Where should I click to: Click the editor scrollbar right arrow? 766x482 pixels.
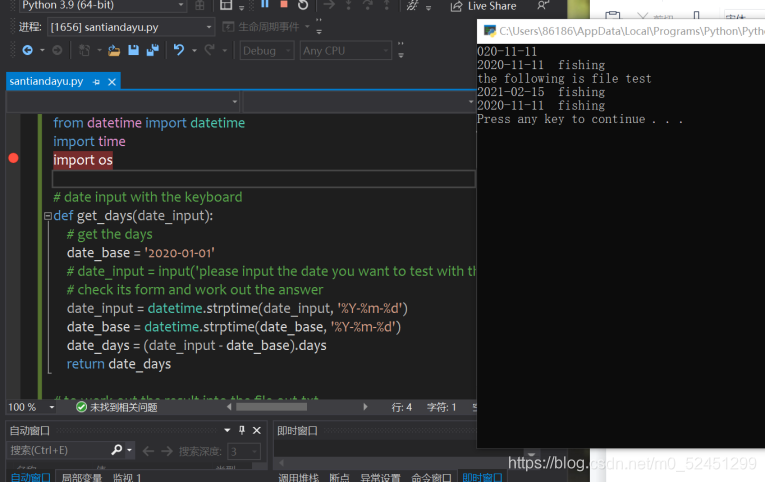pyautogui.click(x=365, y=407)
